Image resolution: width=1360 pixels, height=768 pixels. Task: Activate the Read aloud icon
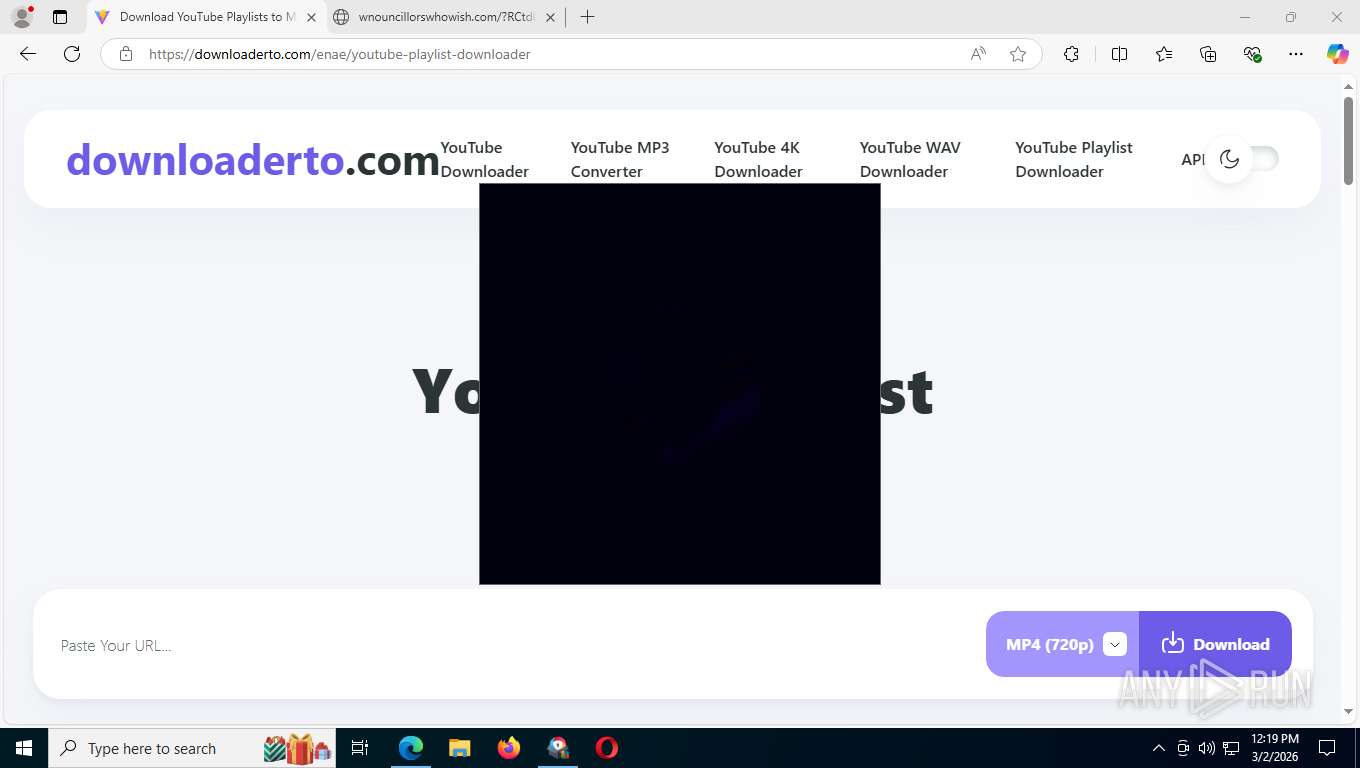coord(978,54)
